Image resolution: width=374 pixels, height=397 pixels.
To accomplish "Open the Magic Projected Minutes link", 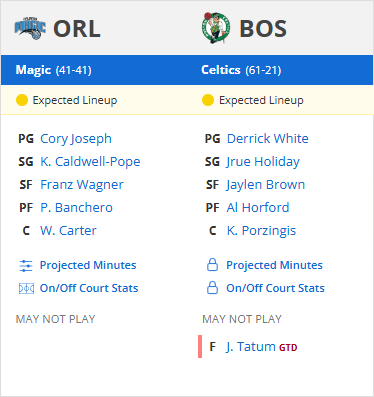I will [88, 265].
